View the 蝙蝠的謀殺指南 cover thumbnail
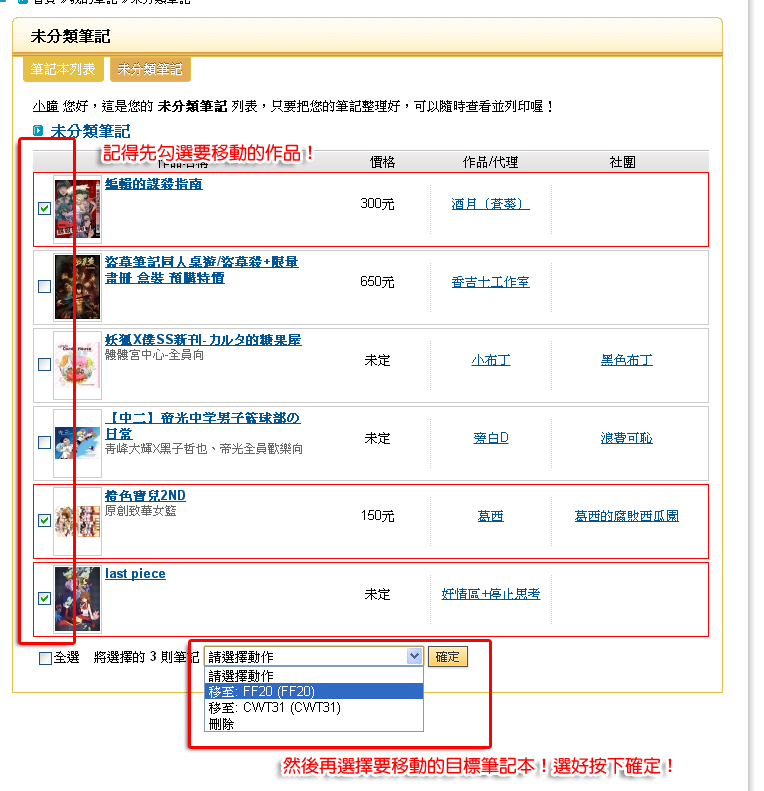 pos(78,209)
